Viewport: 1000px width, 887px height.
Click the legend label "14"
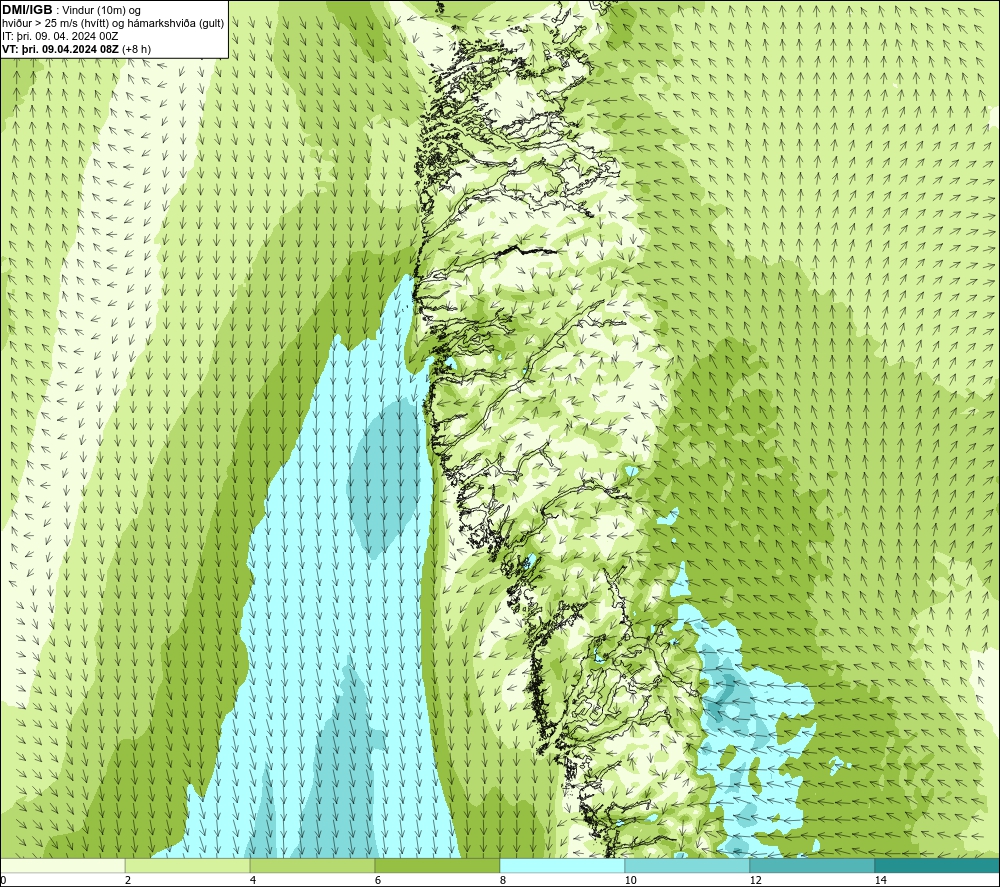[880, 881]
